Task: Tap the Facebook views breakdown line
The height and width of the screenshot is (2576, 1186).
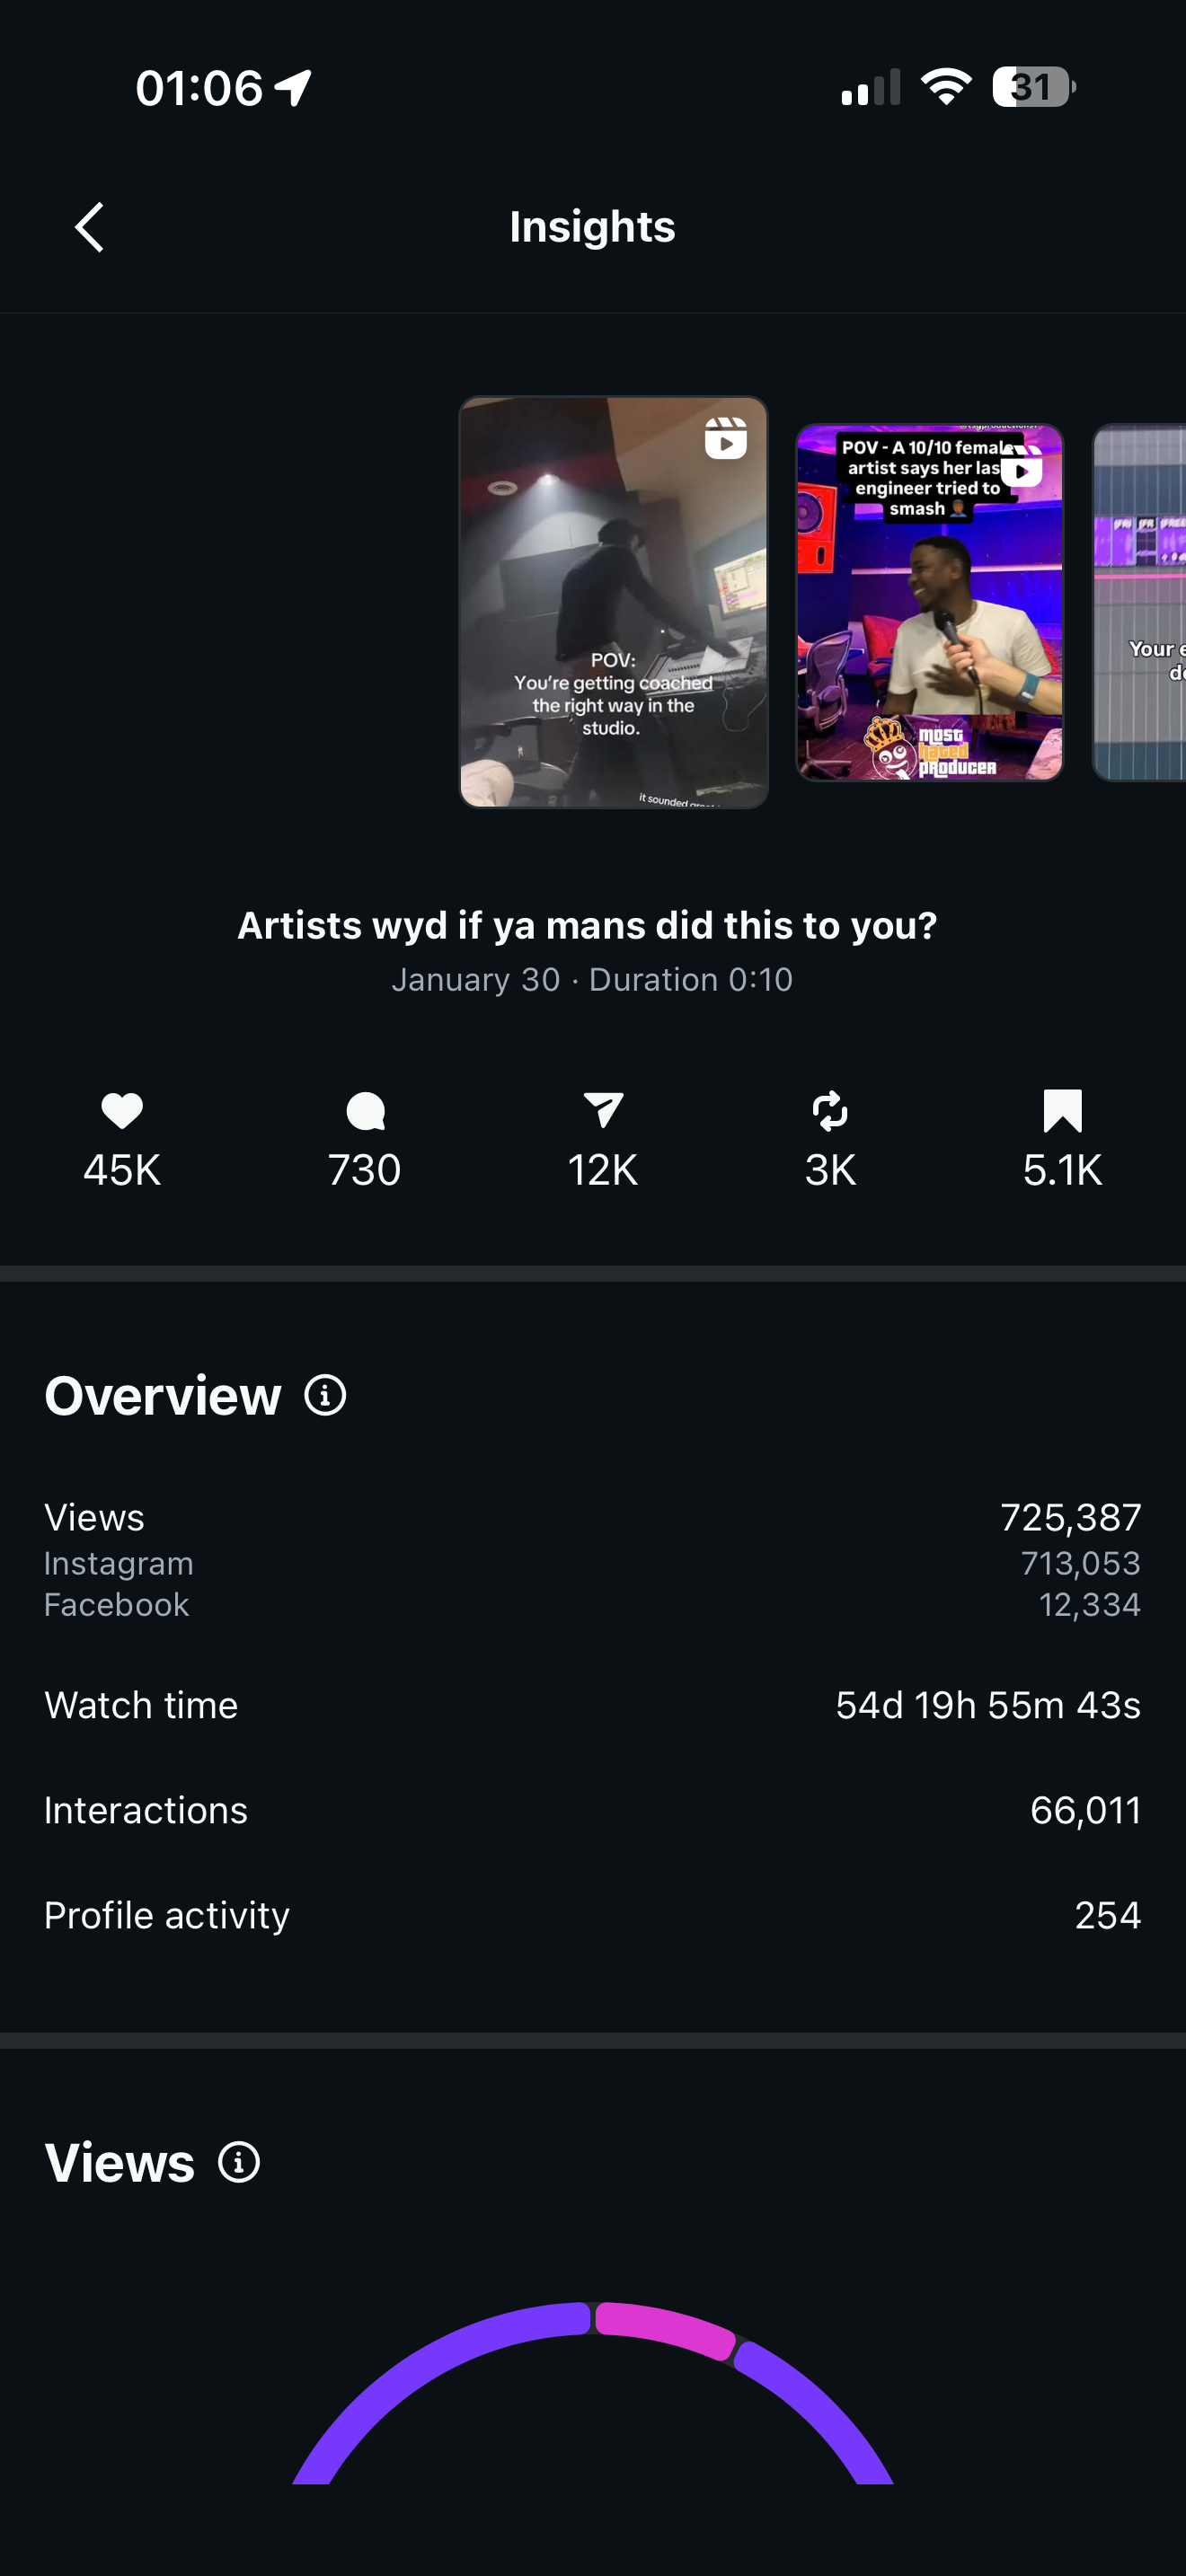Action: tap(592, 1605)
